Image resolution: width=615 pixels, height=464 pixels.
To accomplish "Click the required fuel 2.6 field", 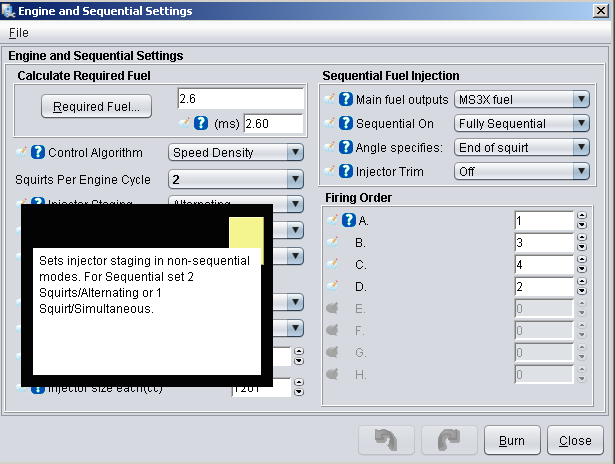I will tap(241, 98).
